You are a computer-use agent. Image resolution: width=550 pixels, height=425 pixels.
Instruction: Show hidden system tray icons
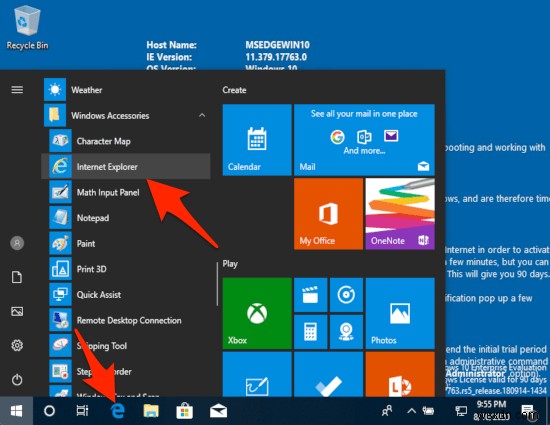[x=411, y=411]
